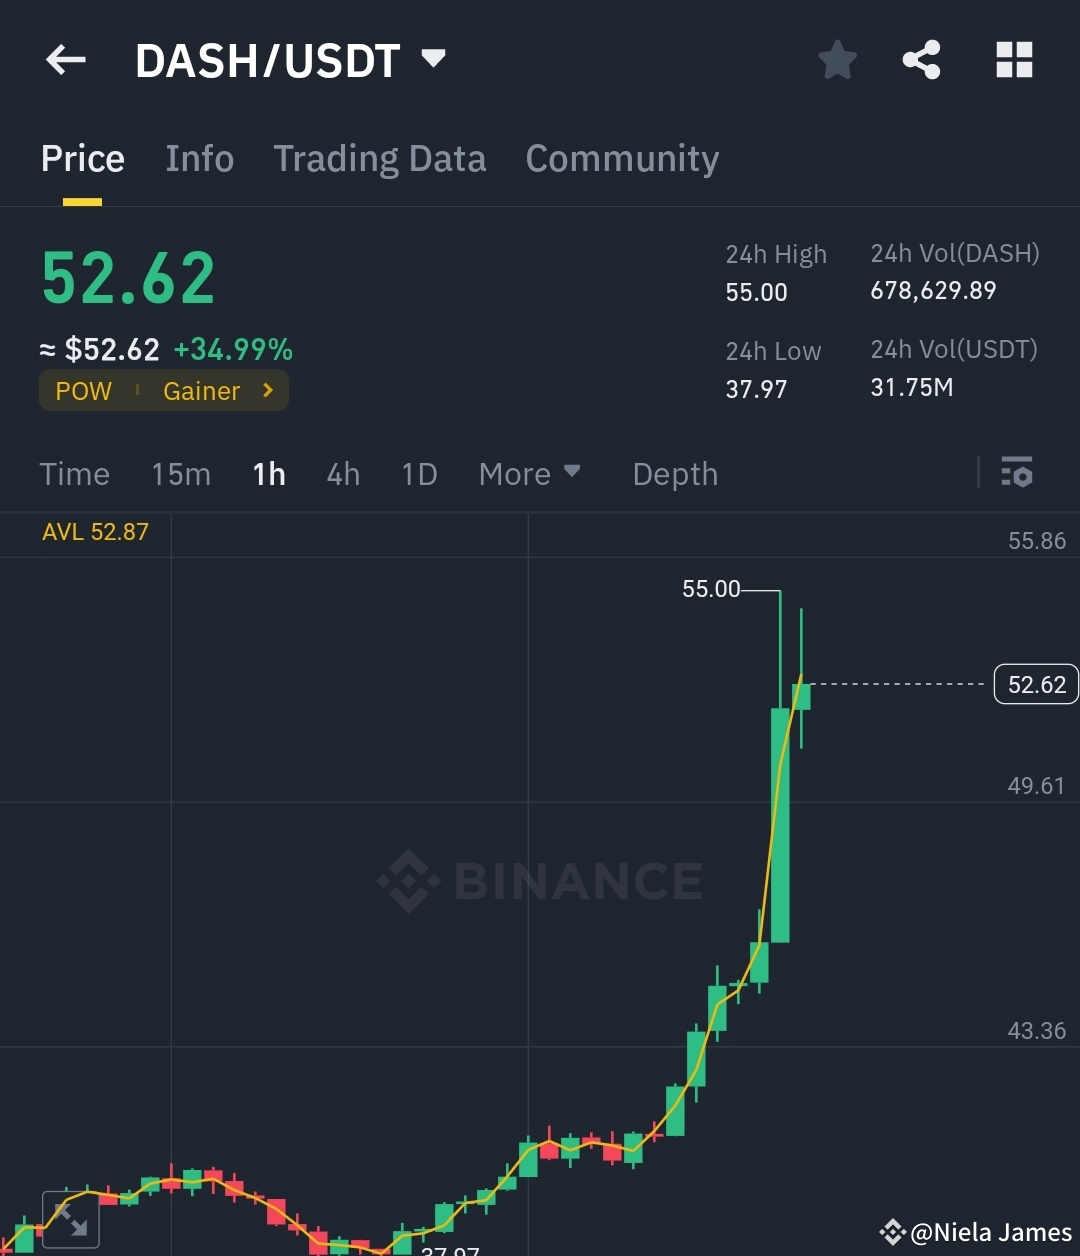
Task: Click the grid layout icon top right
Action: click(x=1014, y=60)
